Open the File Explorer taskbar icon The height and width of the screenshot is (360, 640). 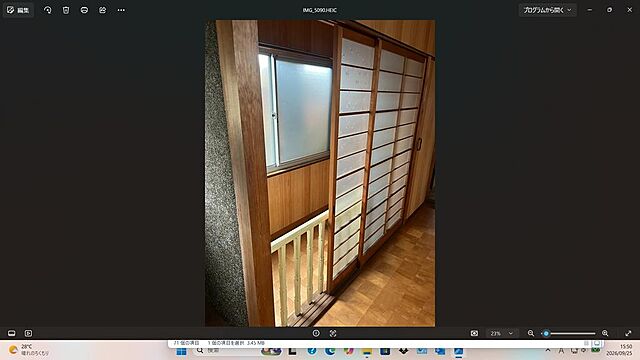pyautogui.click(x=367, y=351)
